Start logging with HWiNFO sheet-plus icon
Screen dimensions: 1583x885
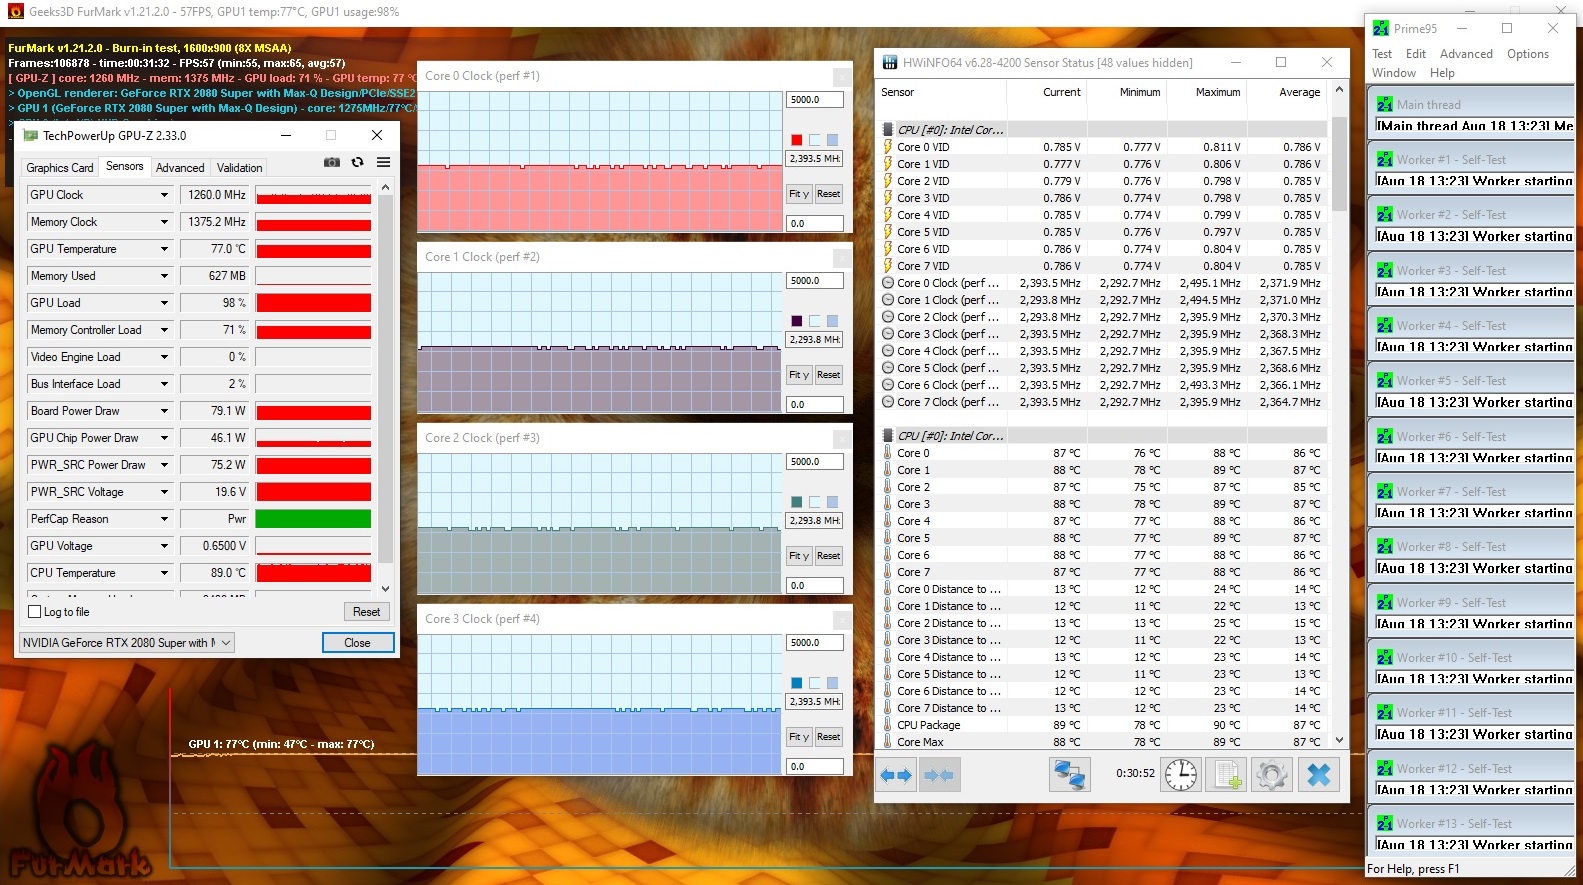tap(1226, 775)
